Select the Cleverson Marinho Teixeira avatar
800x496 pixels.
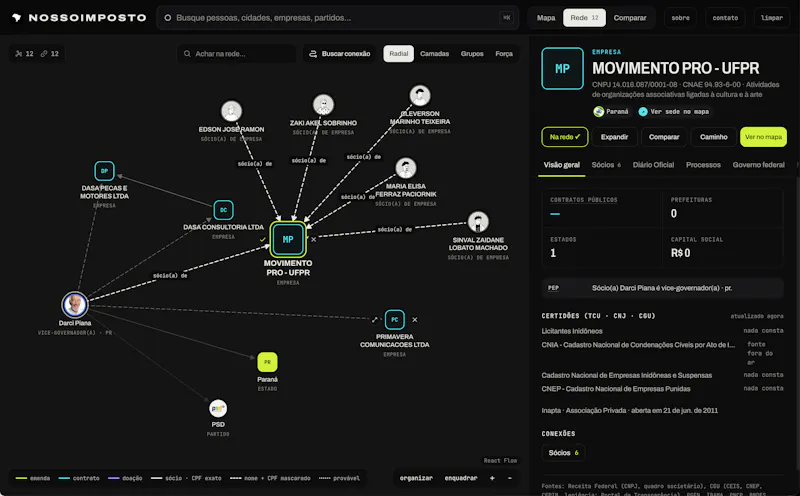click(420, 95)
